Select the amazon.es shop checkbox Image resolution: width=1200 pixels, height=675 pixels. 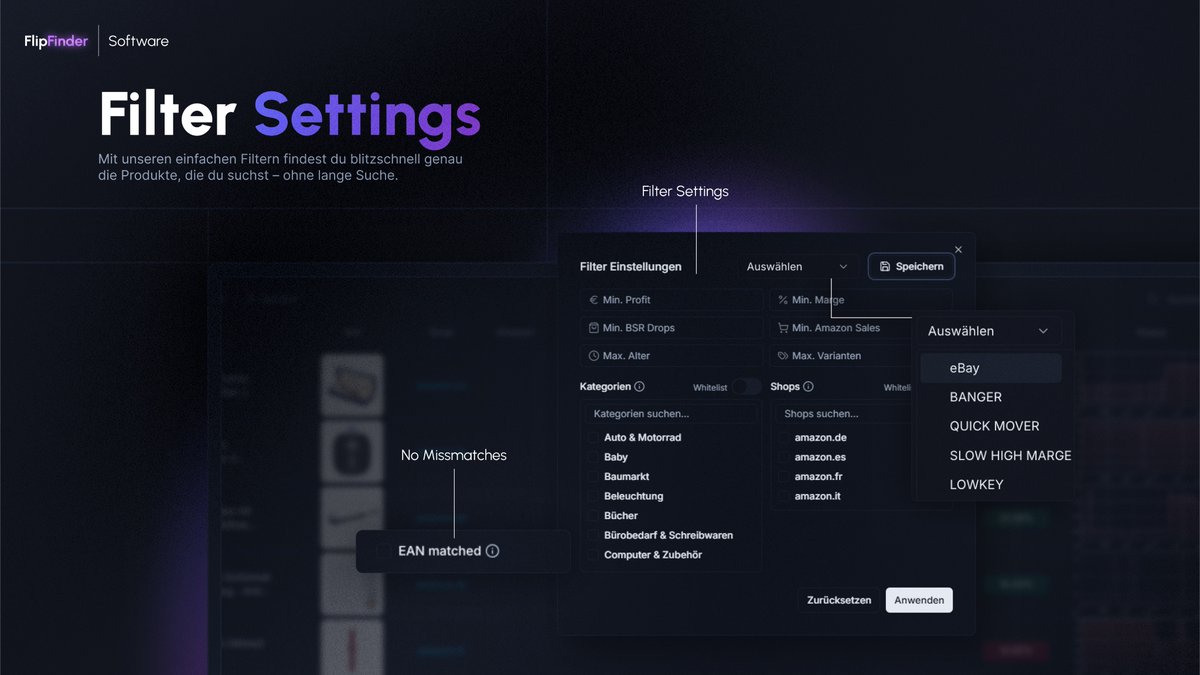(x=784, y=457)
